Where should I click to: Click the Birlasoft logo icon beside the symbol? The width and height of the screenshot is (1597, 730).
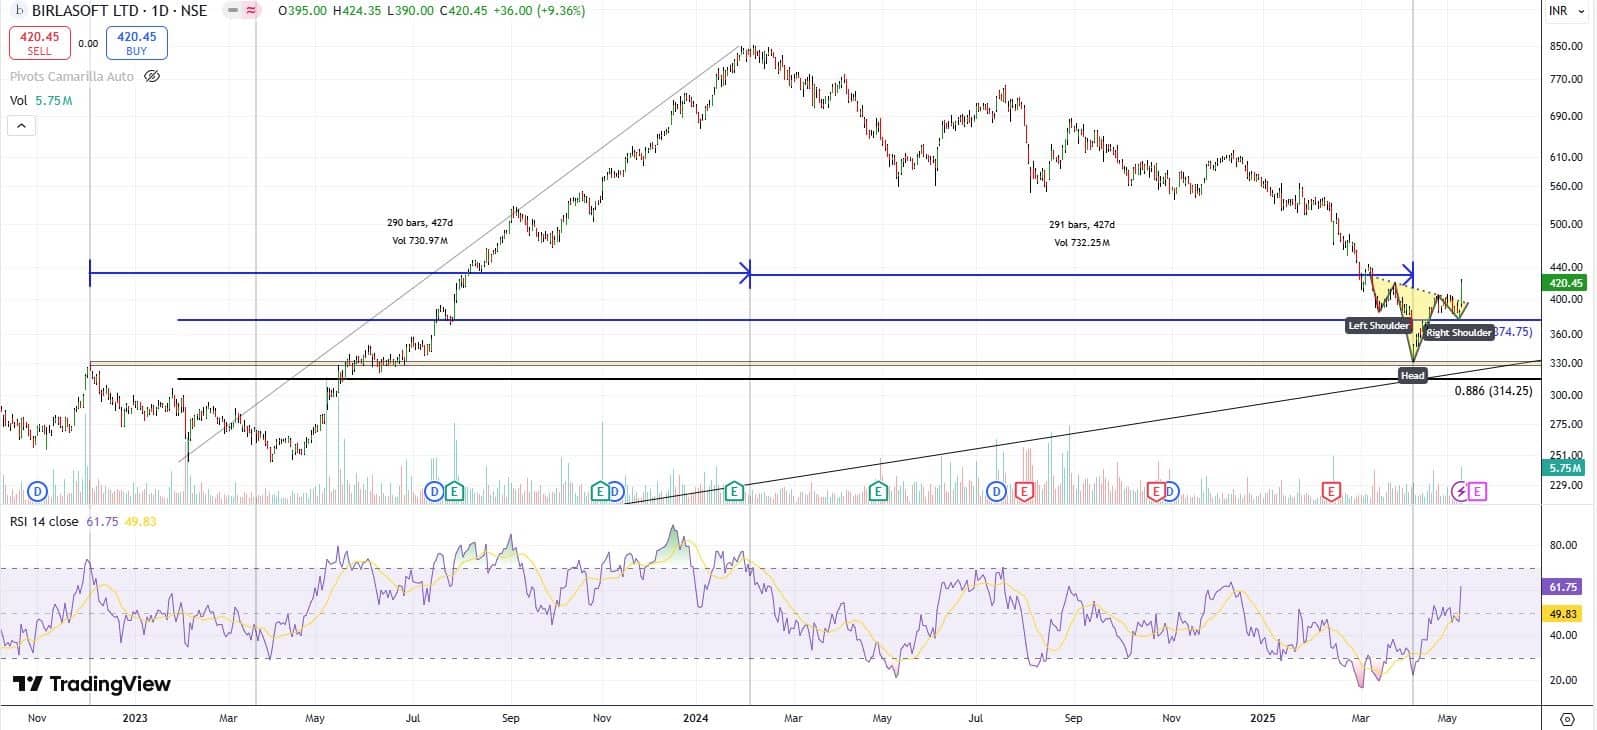coord(20,11)
